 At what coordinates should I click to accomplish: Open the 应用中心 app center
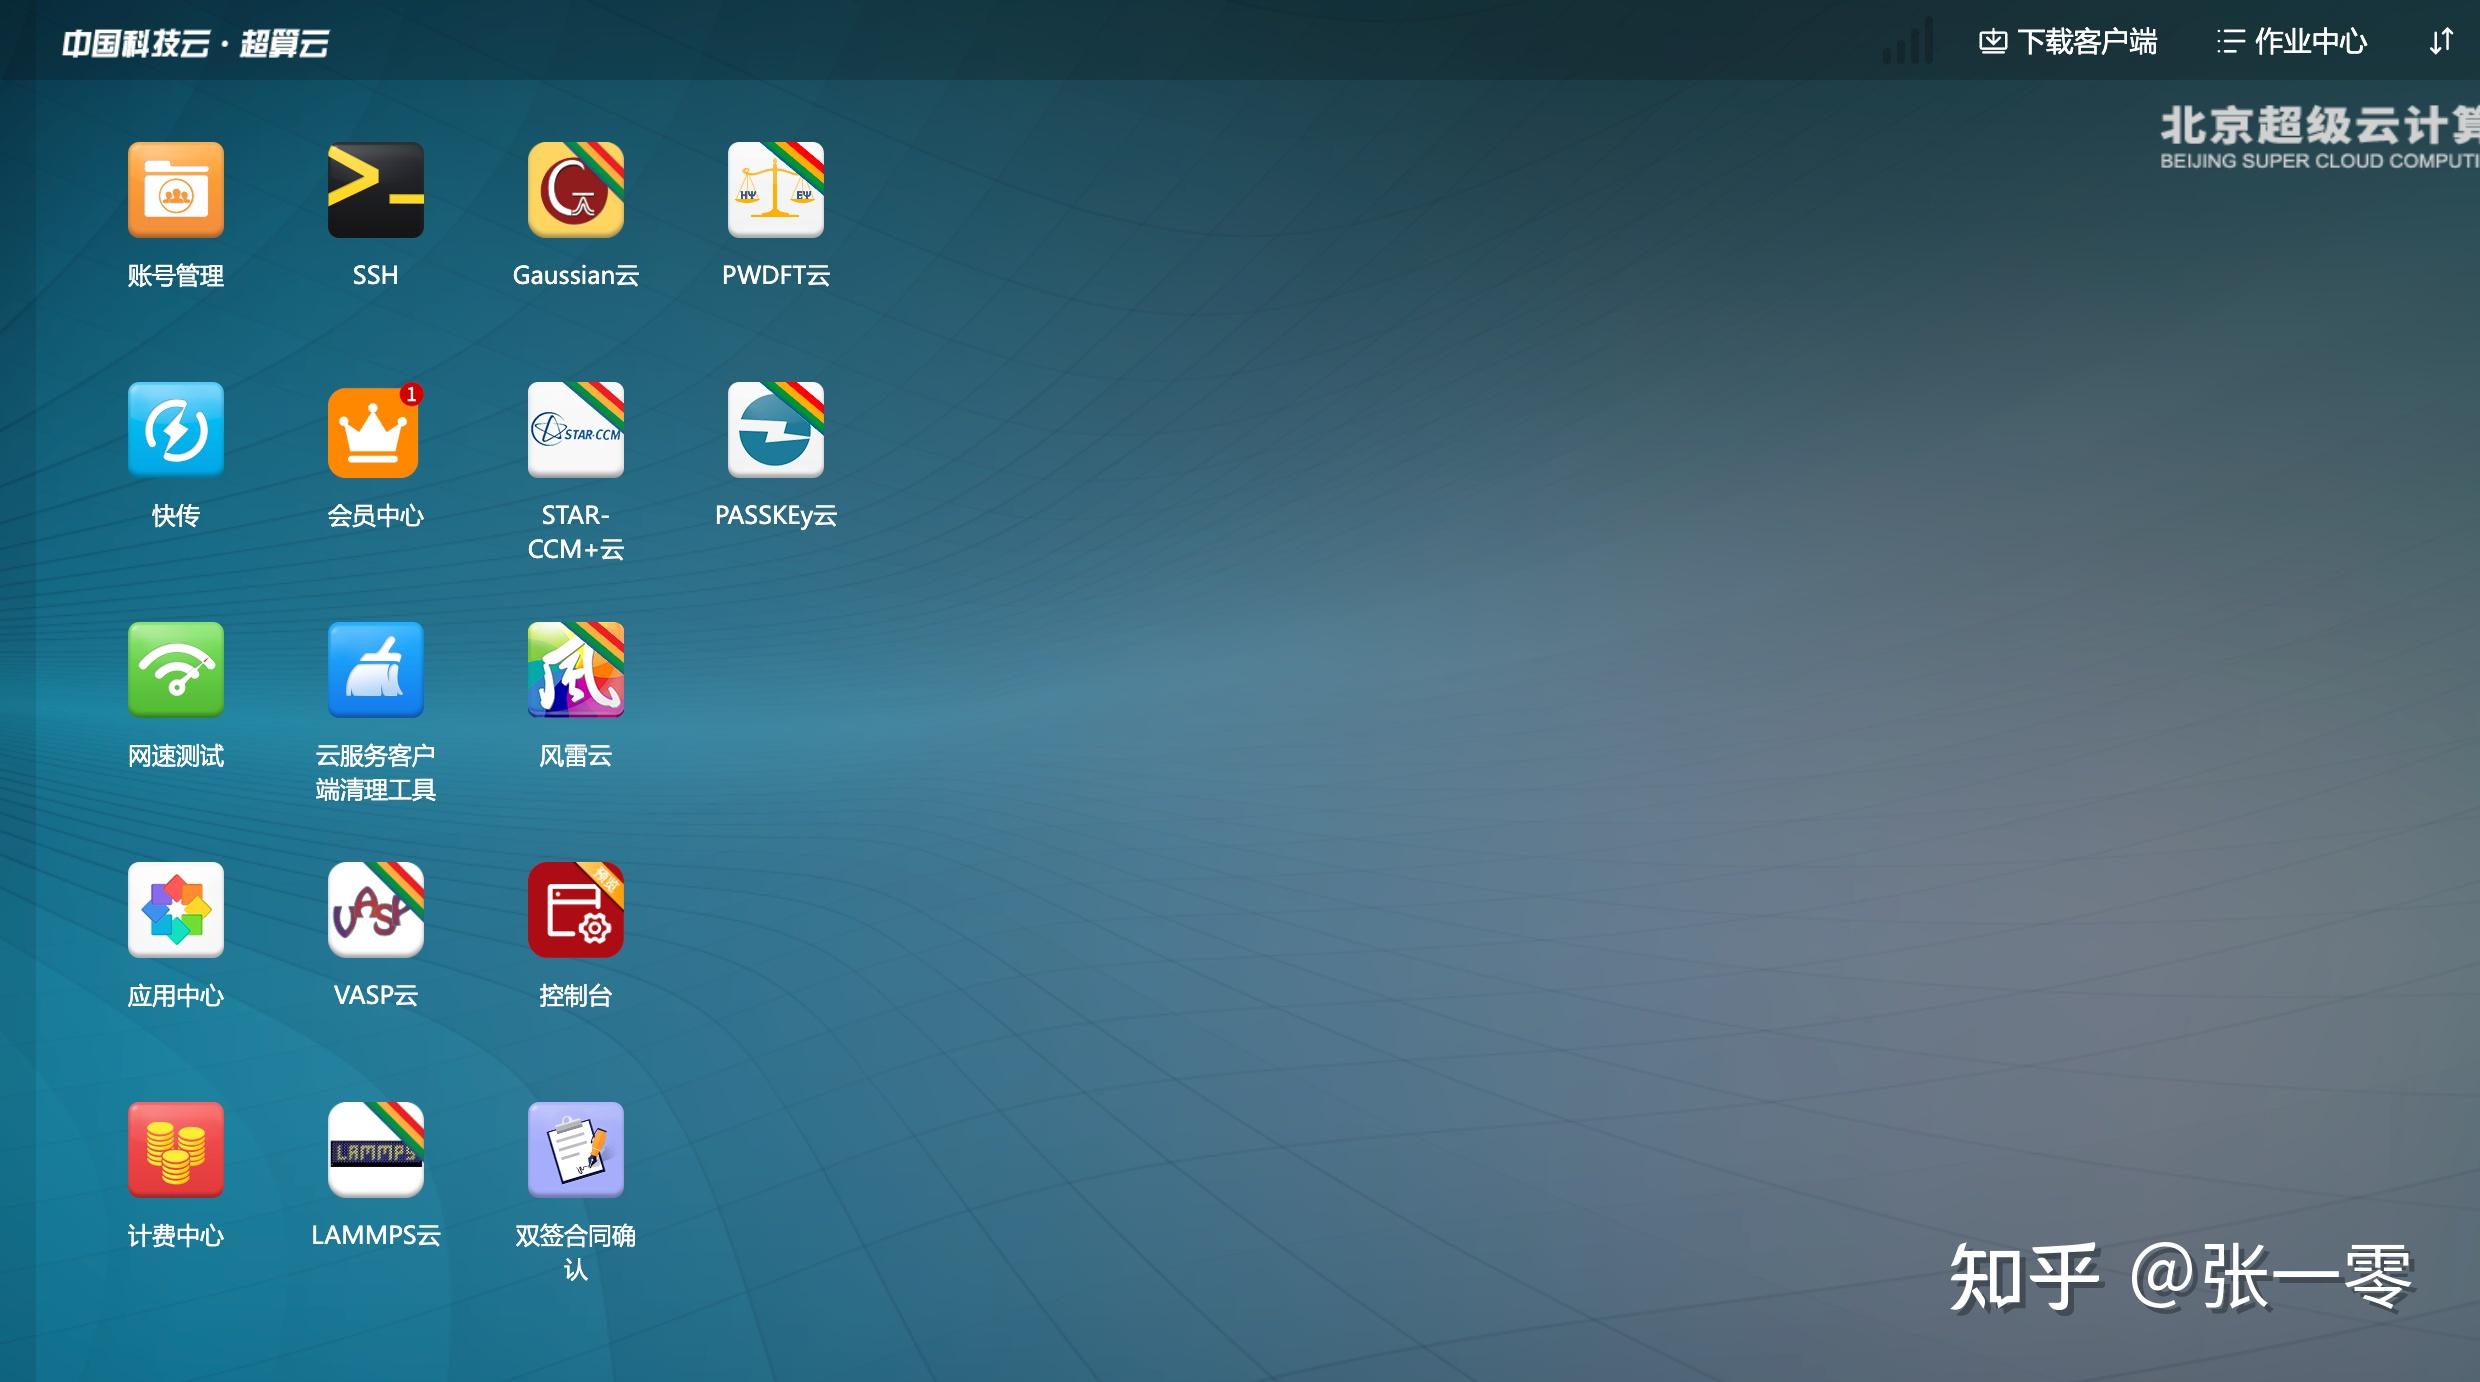(x=175, y=910)
